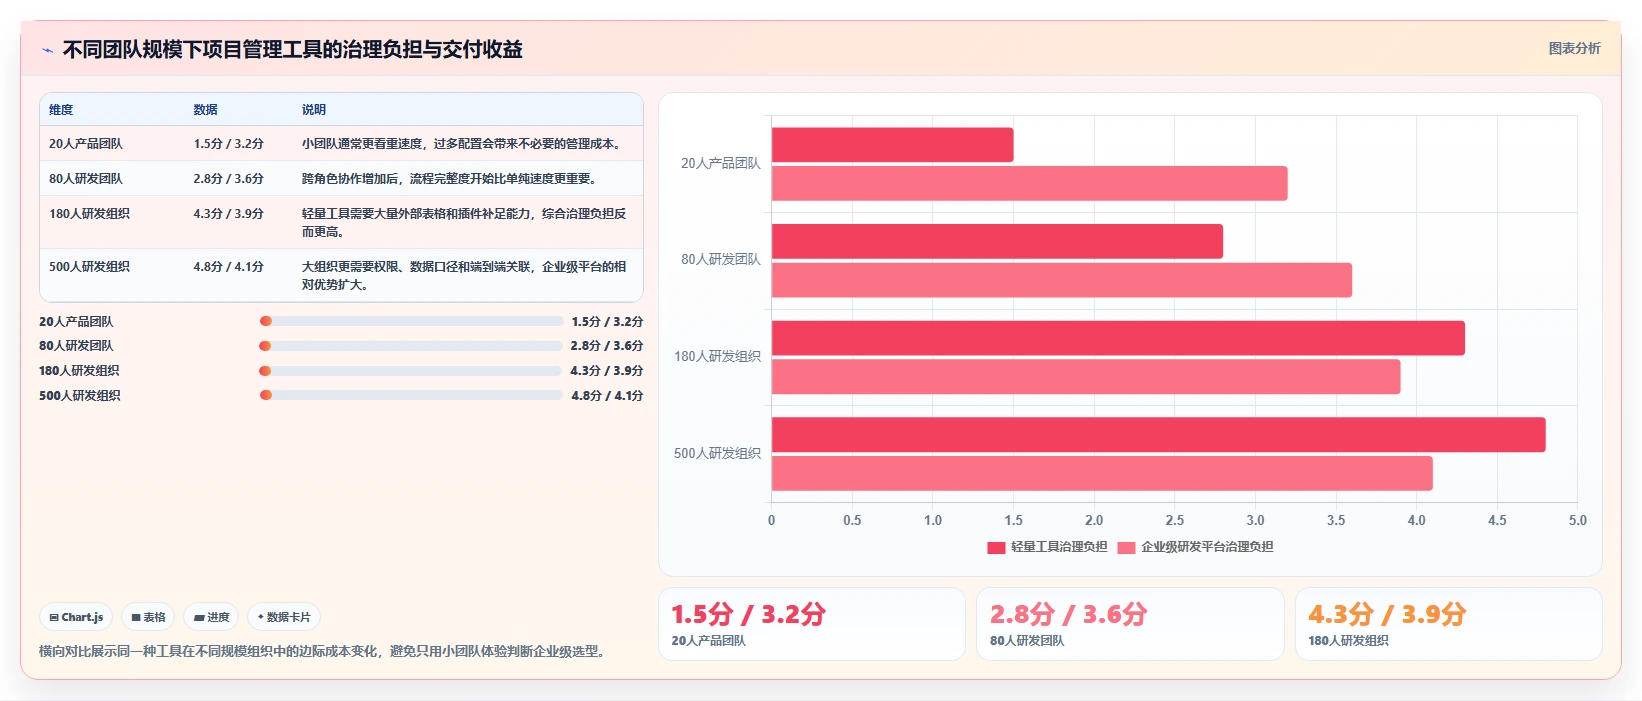Click table cell 180人研发组织
Viewport: 1642px width, 701px height.
(89, 214)
